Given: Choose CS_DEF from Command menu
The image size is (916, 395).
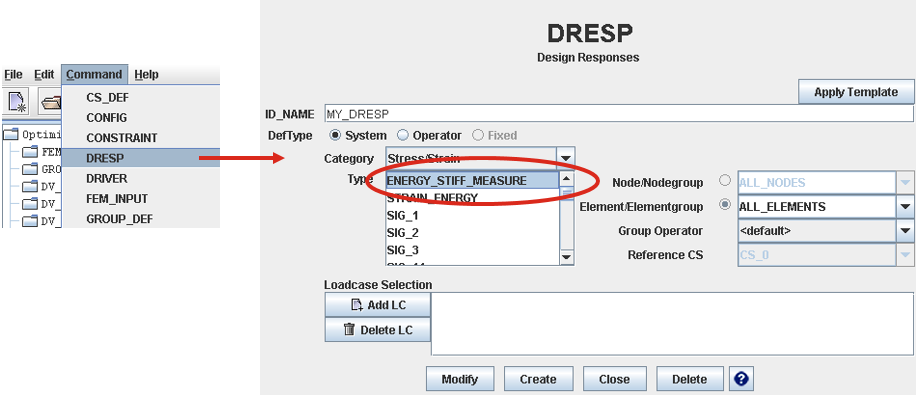Looking at the screenshot, I should click(x=141, y=98).
